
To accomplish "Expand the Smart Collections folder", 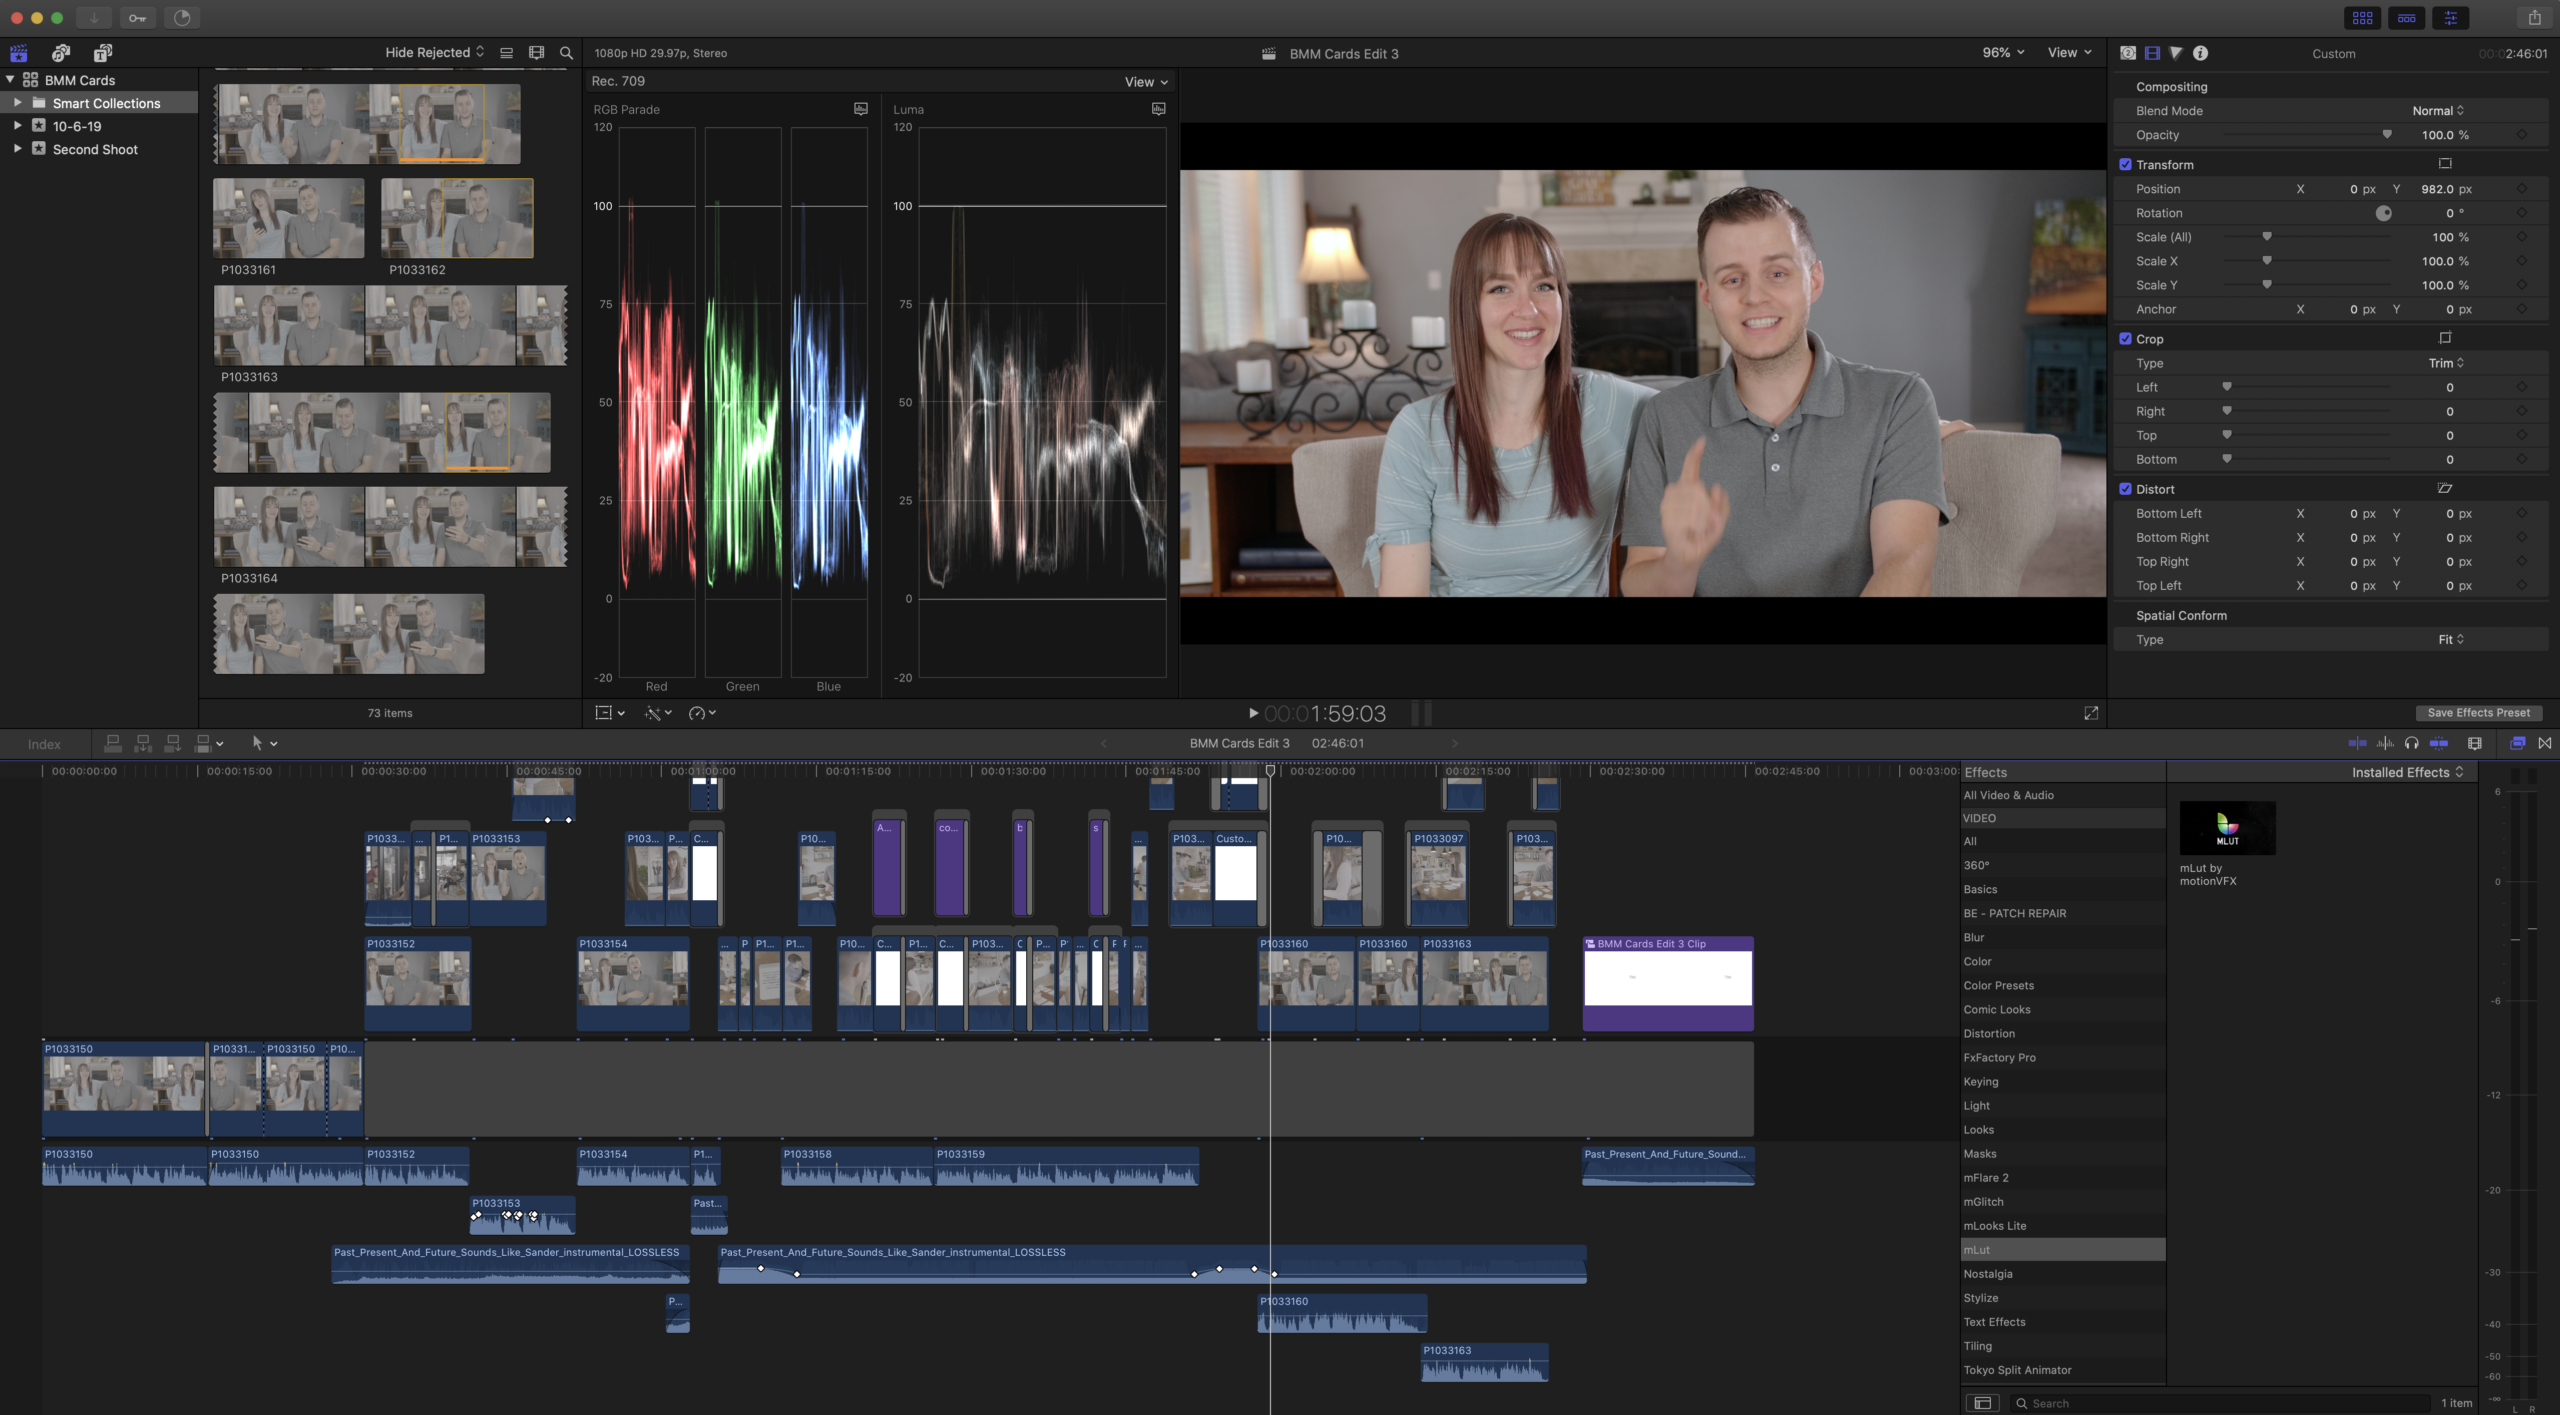I will pos(17,103).
